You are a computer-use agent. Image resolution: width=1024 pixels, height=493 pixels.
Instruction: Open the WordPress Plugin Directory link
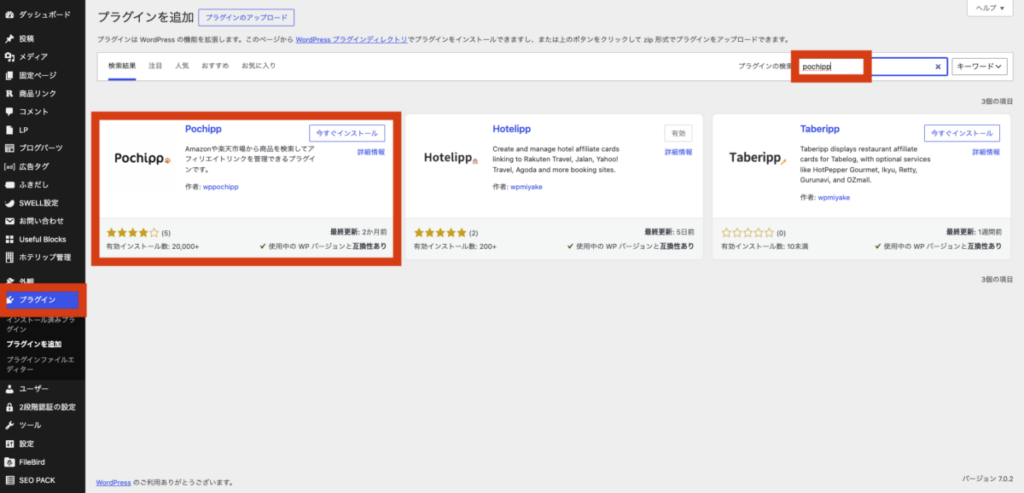click(351, 39)
